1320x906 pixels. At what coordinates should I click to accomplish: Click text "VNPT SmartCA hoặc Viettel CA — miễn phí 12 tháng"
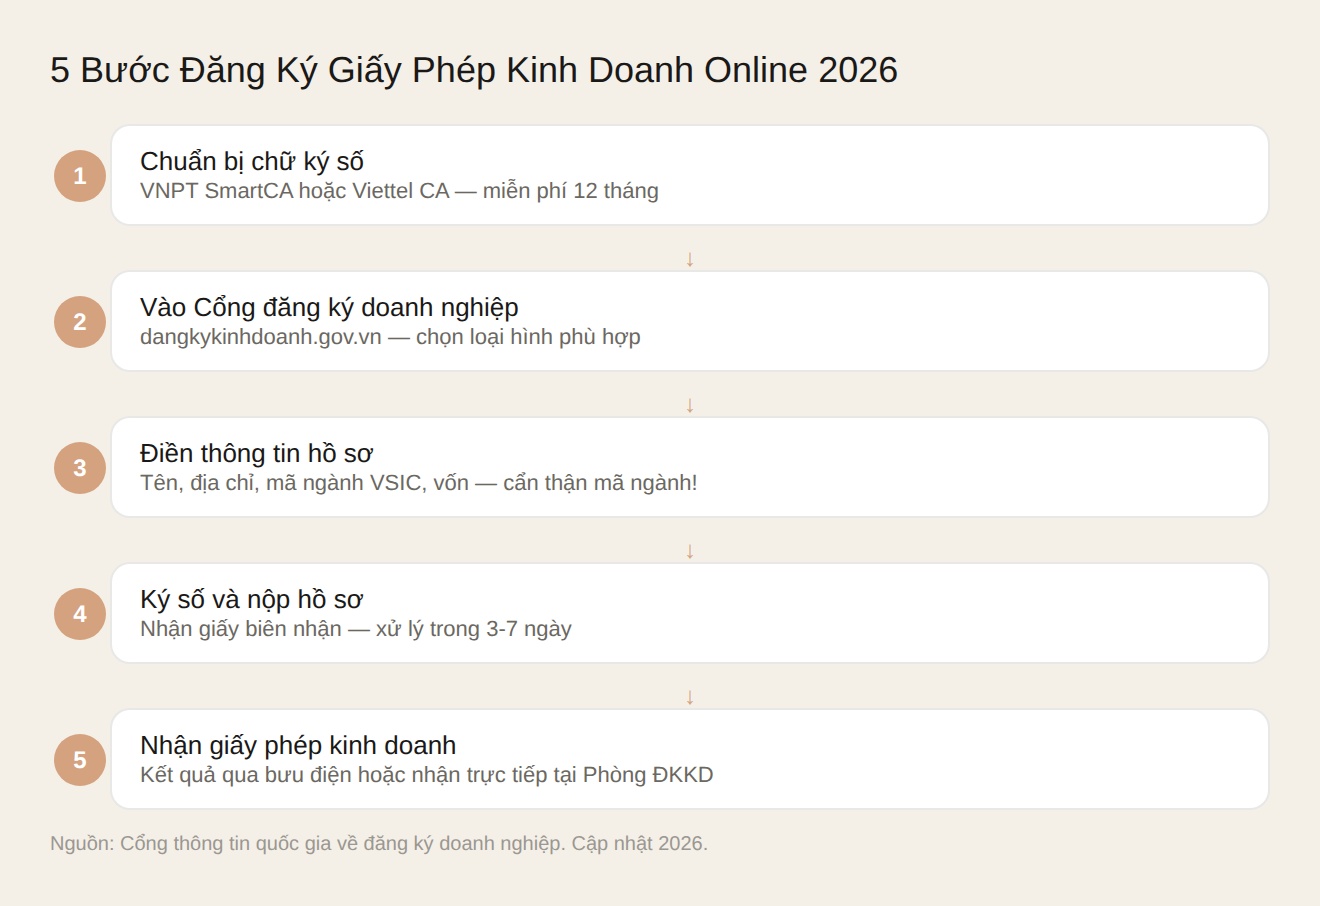pyautogui.click(x=399, y=191)
